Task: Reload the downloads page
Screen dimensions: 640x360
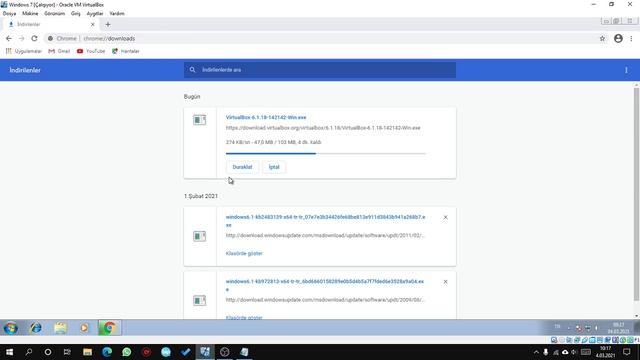Action: 34,38
